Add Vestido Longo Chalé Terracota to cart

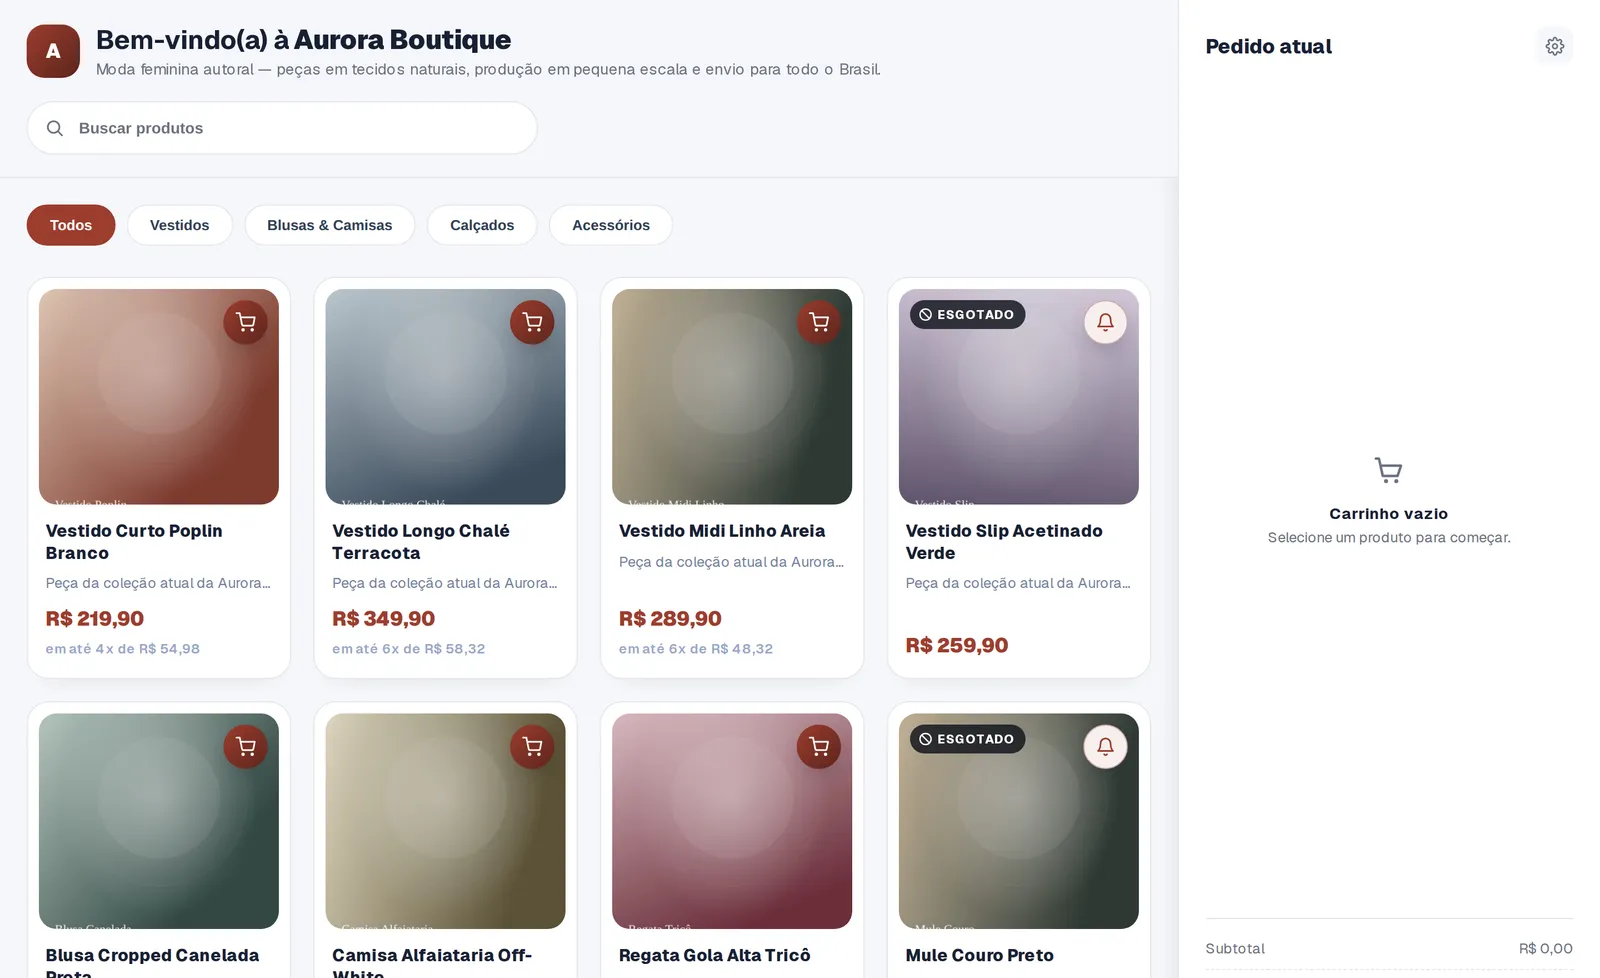click(532, 322)
